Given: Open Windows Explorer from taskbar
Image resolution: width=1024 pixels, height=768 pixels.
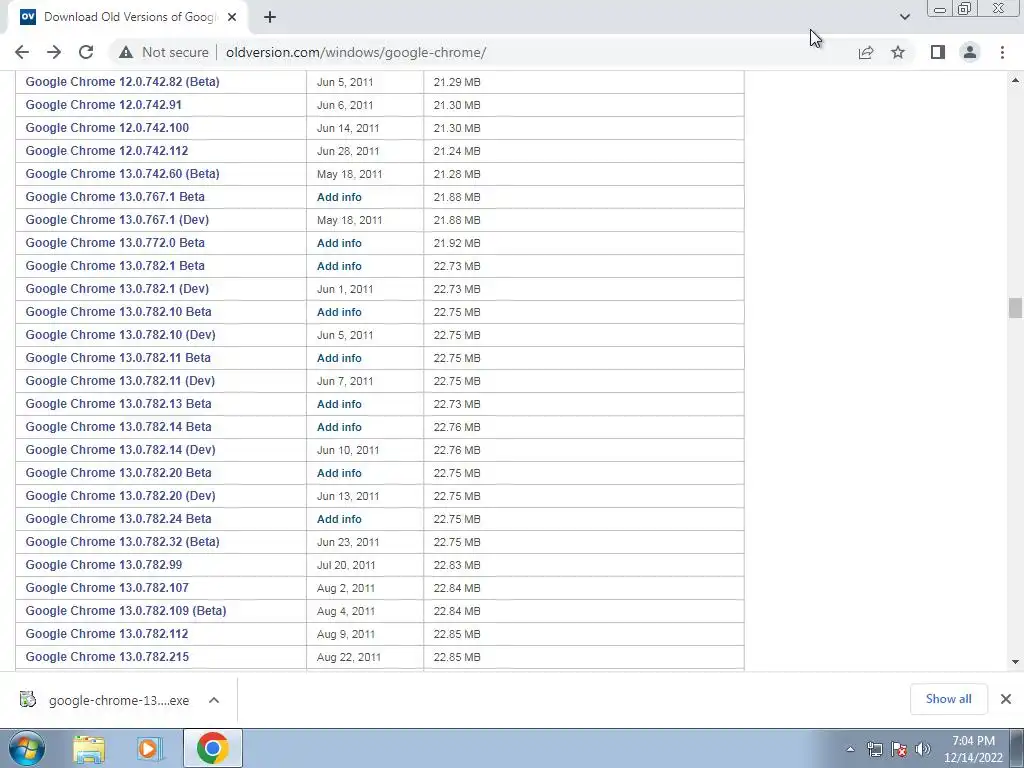Looking at the screenshot, I should (x=89, y=748).
